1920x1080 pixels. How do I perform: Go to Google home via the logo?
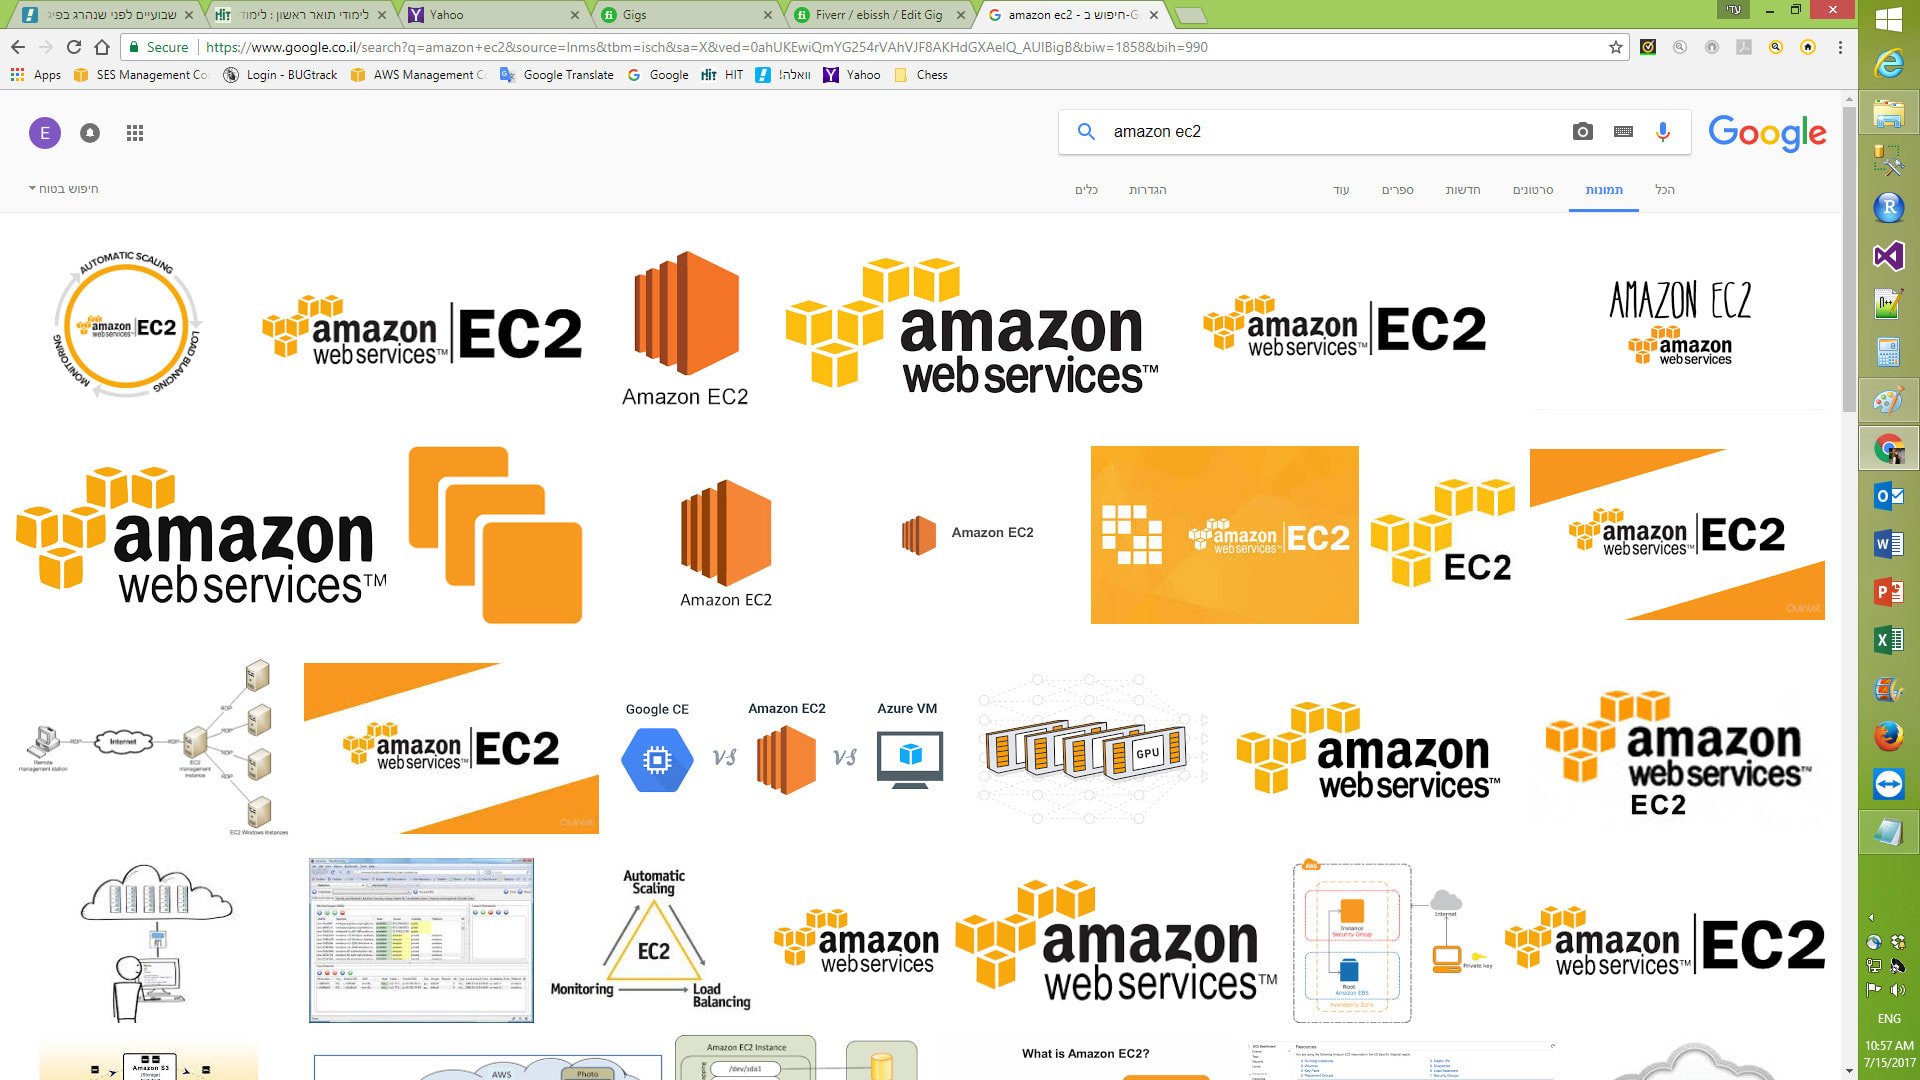point(1766,132)
